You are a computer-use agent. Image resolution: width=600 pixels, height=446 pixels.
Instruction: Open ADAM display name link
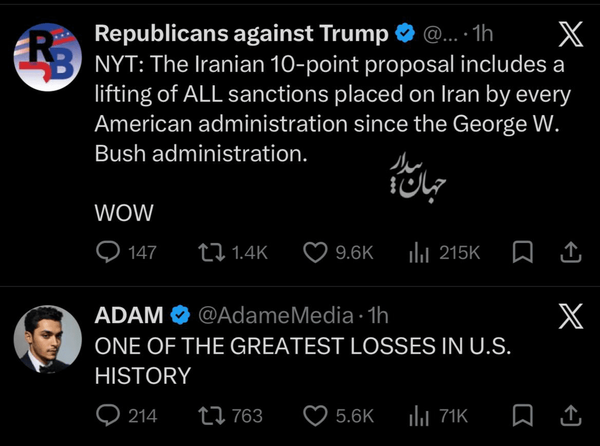point(129,316)
